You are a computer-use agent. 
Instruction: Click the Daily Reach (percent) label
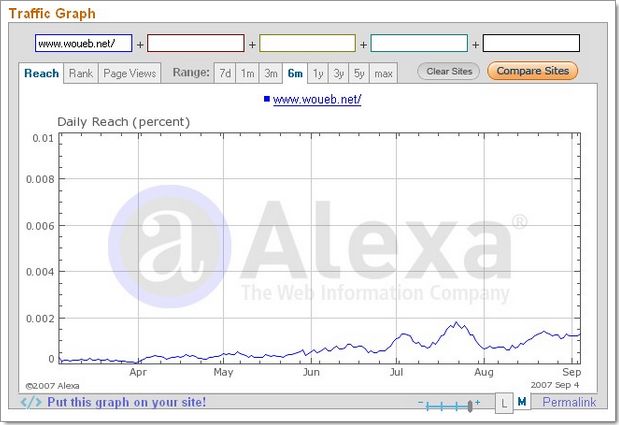(124, 122)
